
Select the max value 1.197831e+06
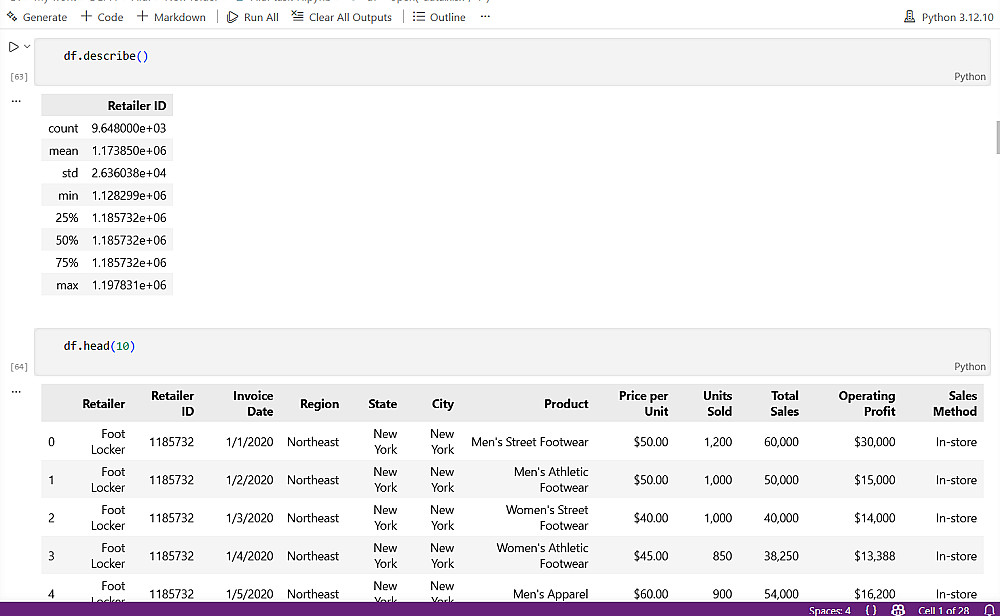(129, 285)
